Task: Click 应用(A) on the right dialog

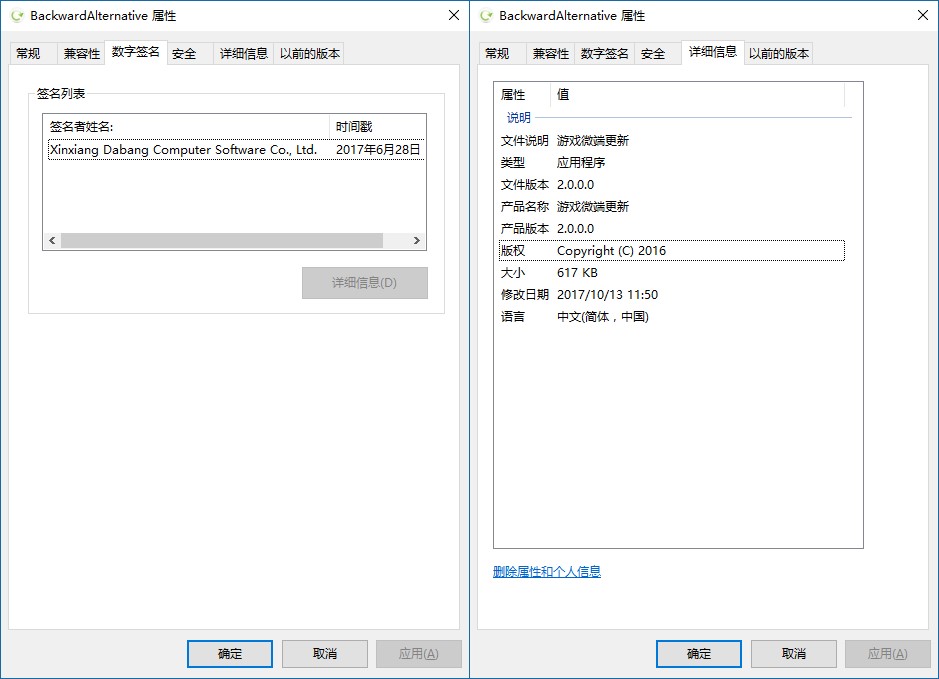Action: pyautogui.click(x=887, y=653)
